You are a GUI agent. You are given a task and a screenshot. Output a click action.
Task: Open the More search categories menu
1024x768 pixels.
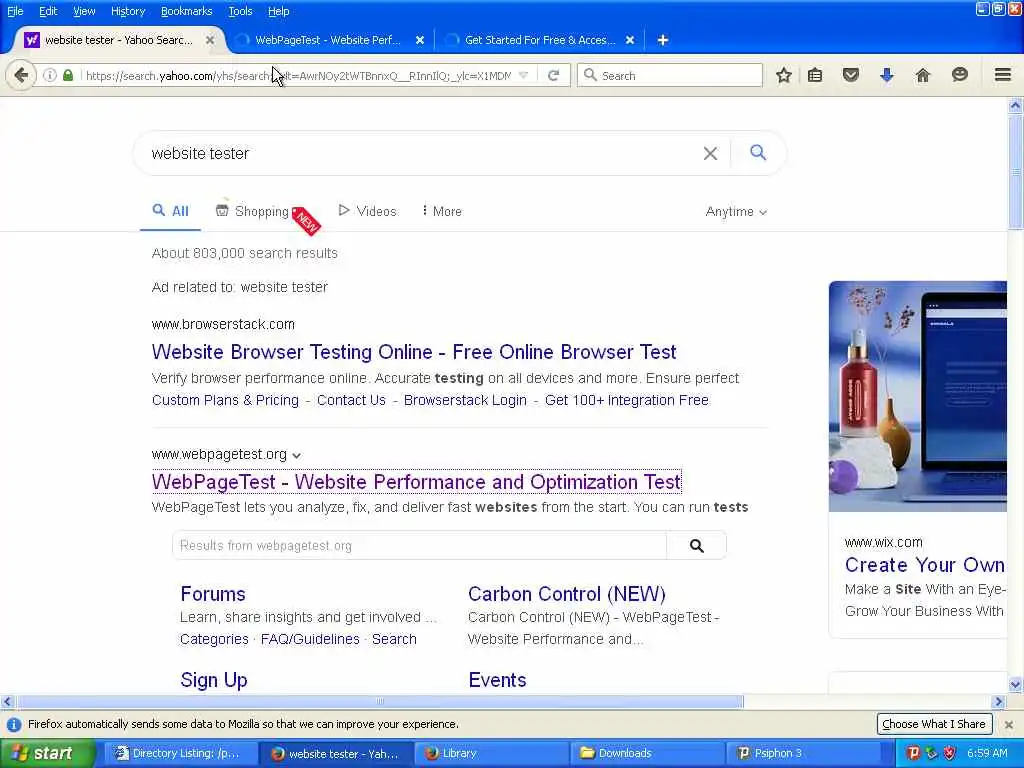click(441, 211)
